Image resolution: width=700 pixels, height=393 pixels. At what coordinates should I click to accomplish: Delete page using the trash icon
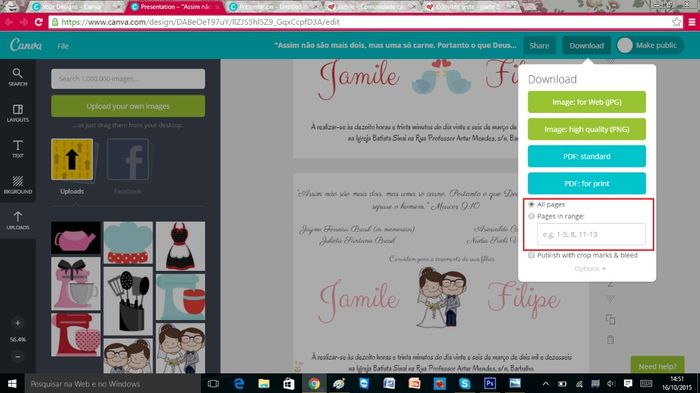pyautogui.click(x=610, y=340)
